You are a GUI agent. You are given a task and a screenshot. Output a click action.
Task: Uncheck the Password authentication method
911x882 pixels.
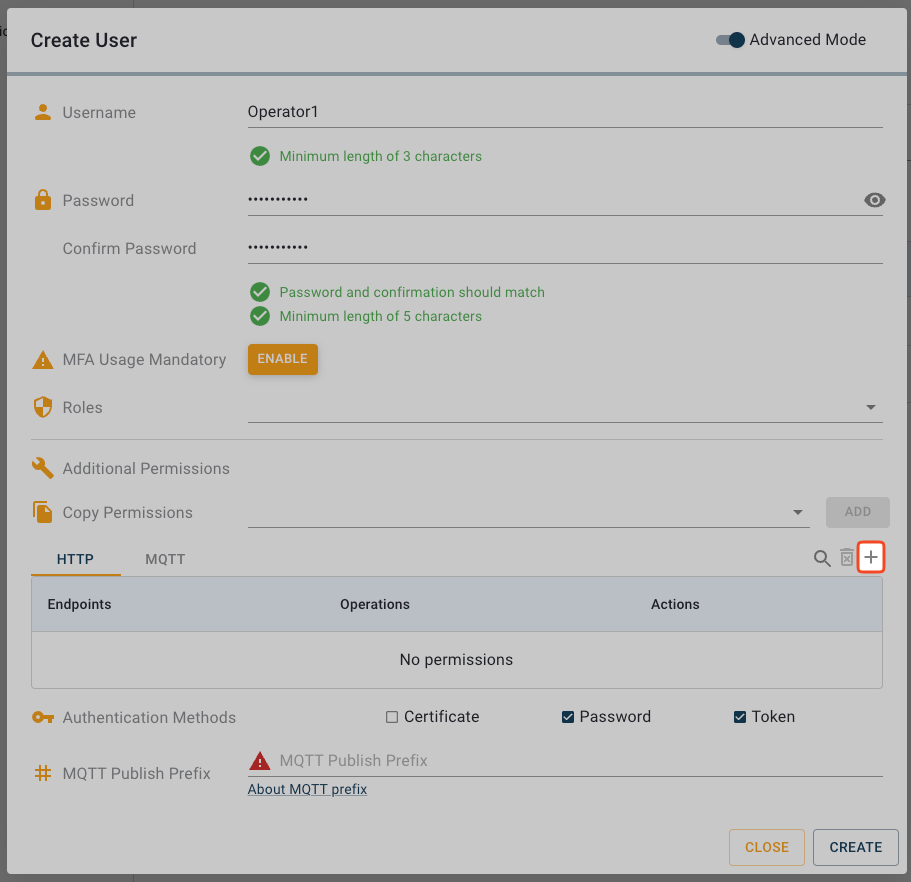(567, 716)
